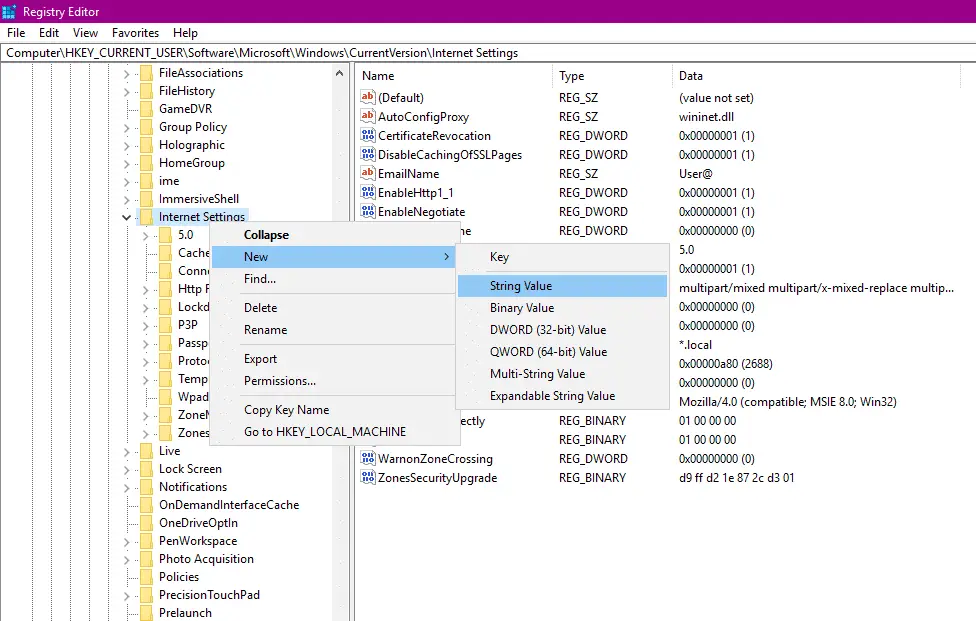Click the WarnonZoneCrossing DWORD icon

click(x=368, y=459)
